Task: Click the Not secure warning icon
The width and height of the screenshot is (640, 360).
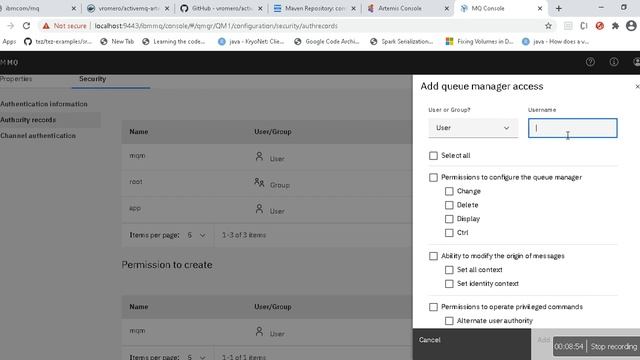Action: pos(46,26)
